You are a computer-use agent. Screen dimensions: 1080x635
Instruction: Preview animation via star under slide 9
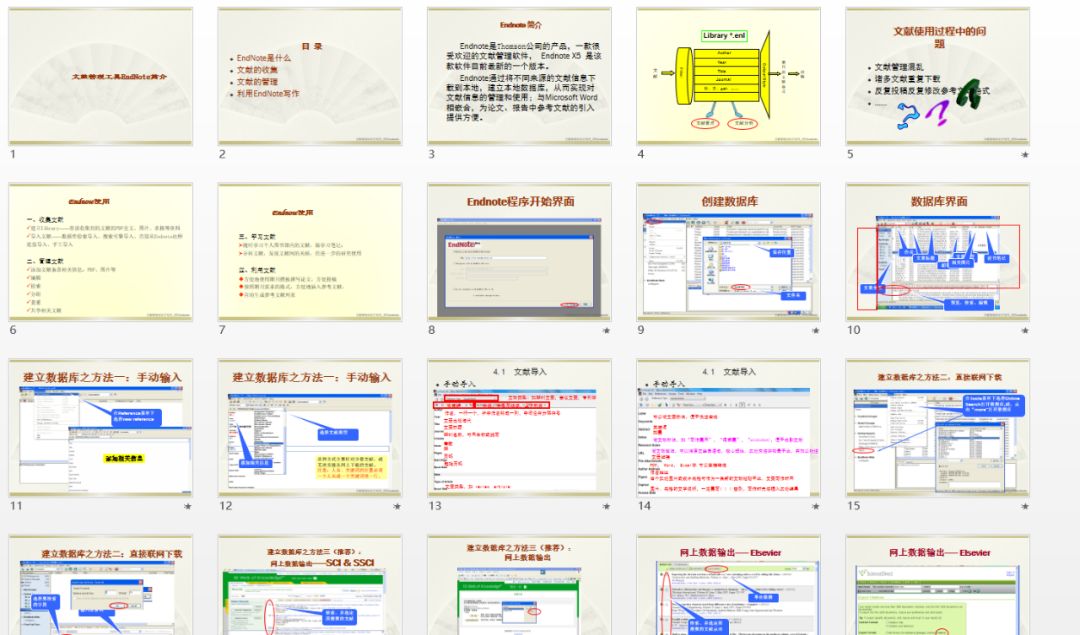coord(816,331)
